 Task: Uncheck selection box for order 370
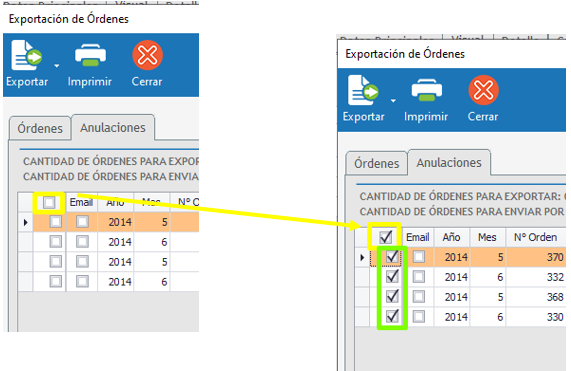(x=392, y=257)
